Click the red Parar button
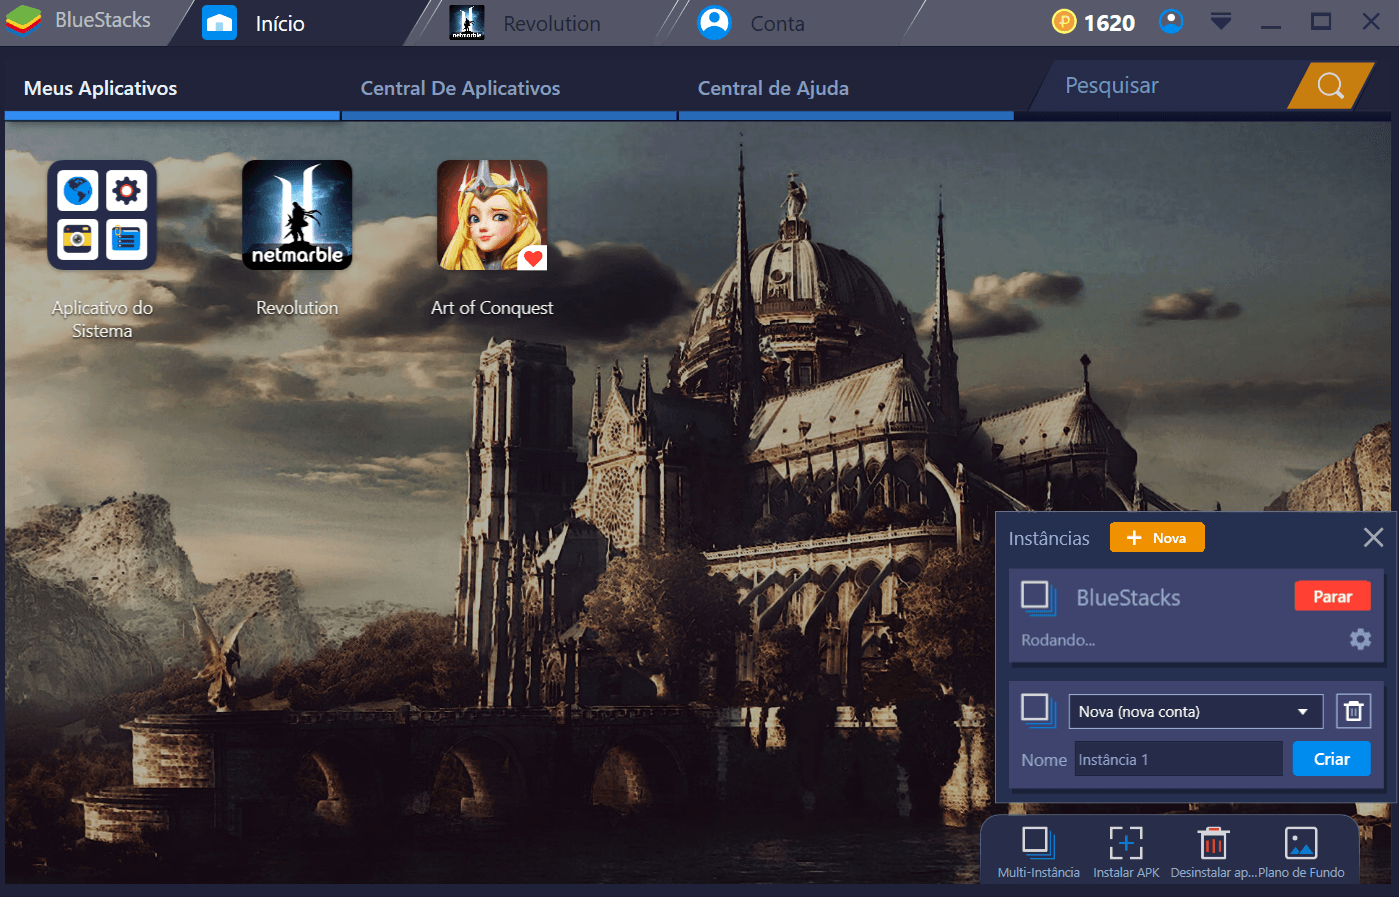This screenshot has width=1399, height=897. coord(1332,596)
